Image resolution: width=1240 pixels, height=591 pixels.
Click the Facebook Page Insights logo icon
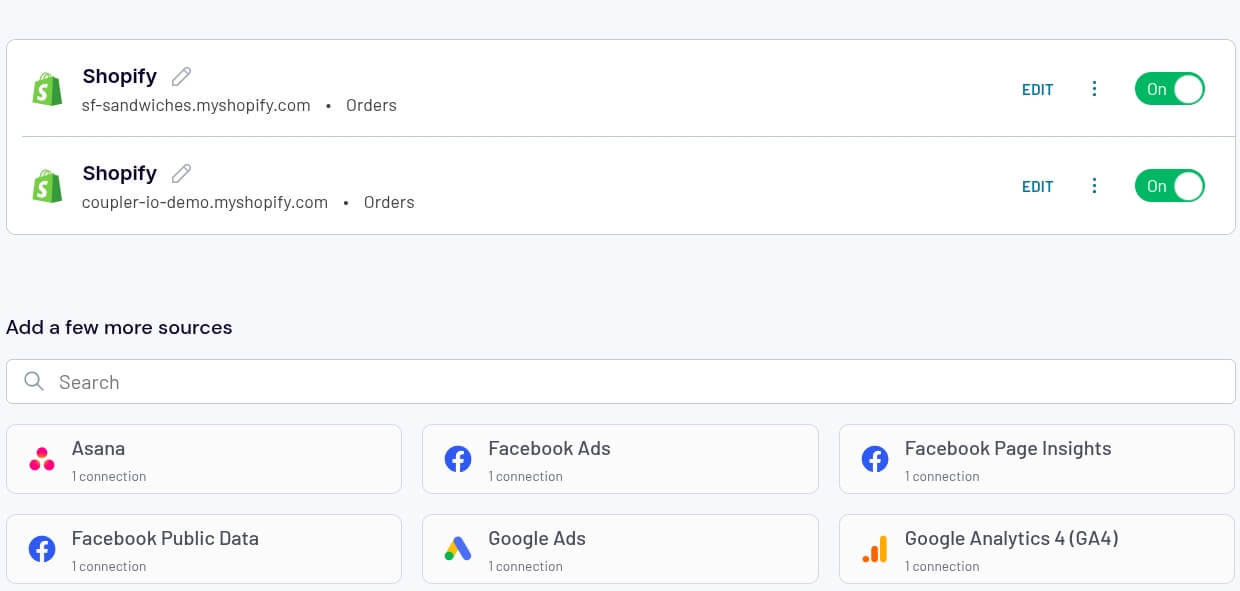(875, 459)
